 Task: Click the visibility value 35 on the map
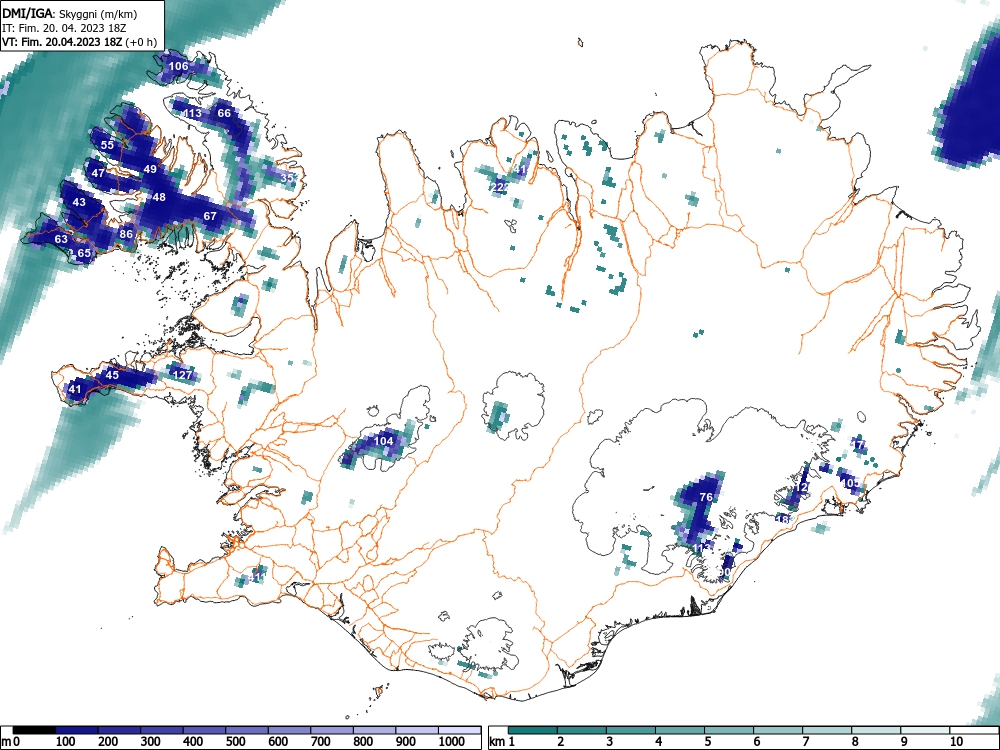click(288, 178)
